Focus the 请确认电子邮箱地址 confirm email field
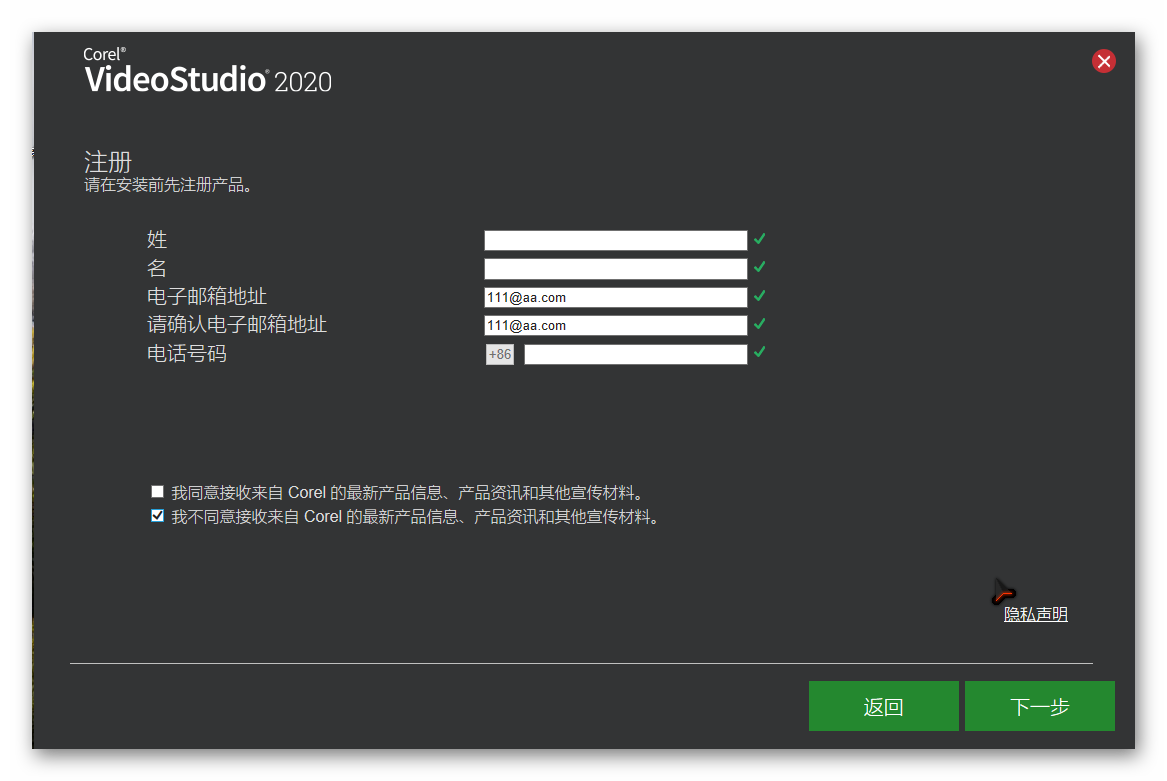 (x=616, y=325)
